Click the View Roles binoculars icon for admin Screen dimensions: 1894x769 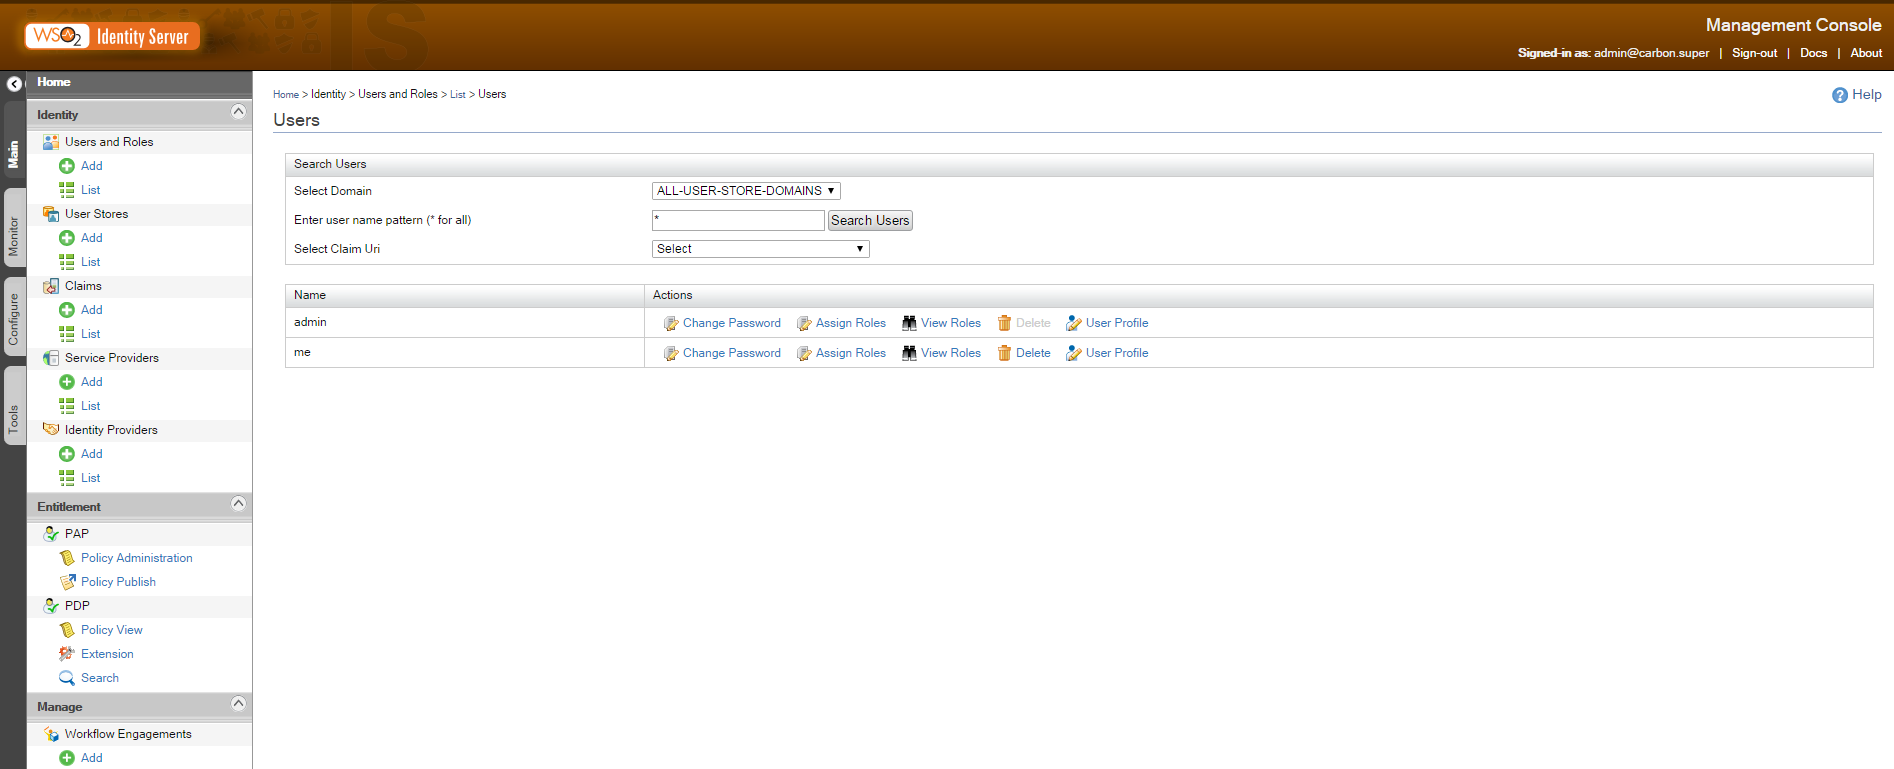click(x=909, y=323)
